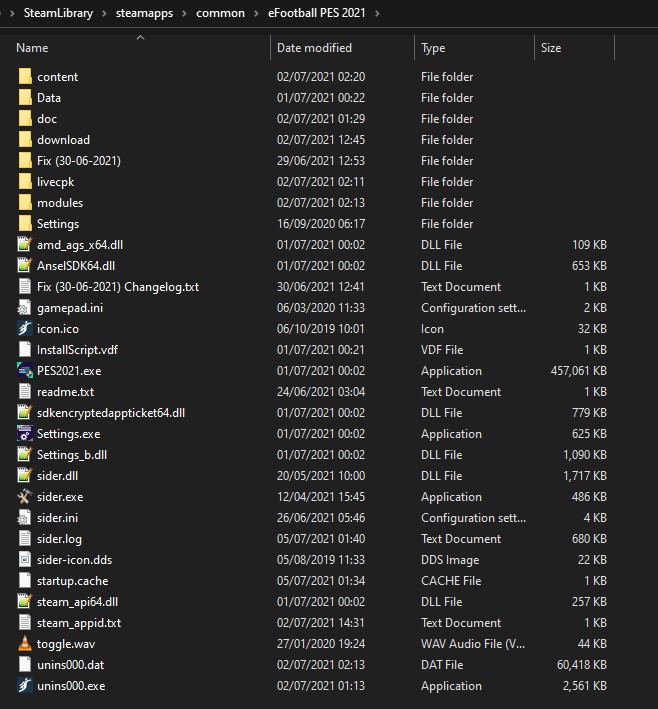Image resolution: width=658 pixels, height=709 pixels.
Task: Sort by Date modified column header
Action: pyautogui.click(x=314, y=47)
